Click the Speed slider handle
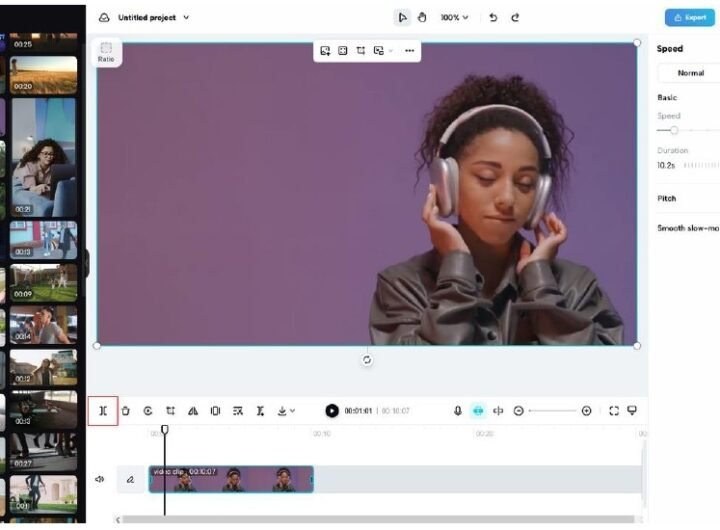Viewport: 720px width, 530px height. (674, 130)
